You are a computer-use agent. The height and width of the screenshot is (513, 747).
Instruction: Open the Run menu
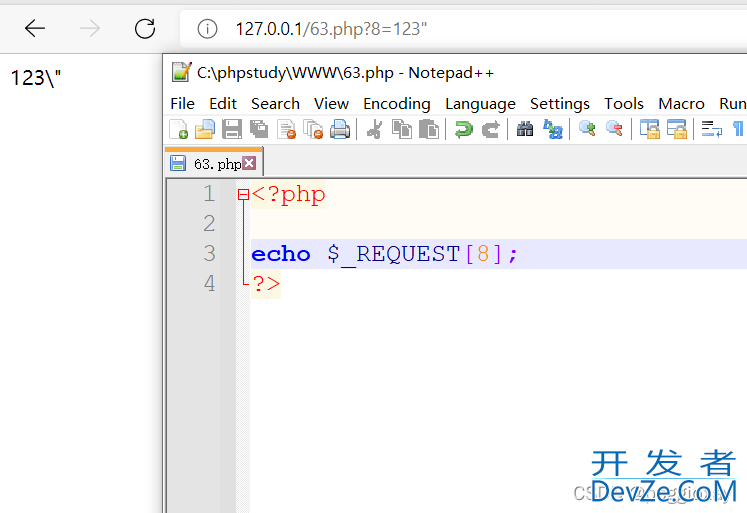click(733, 103)
